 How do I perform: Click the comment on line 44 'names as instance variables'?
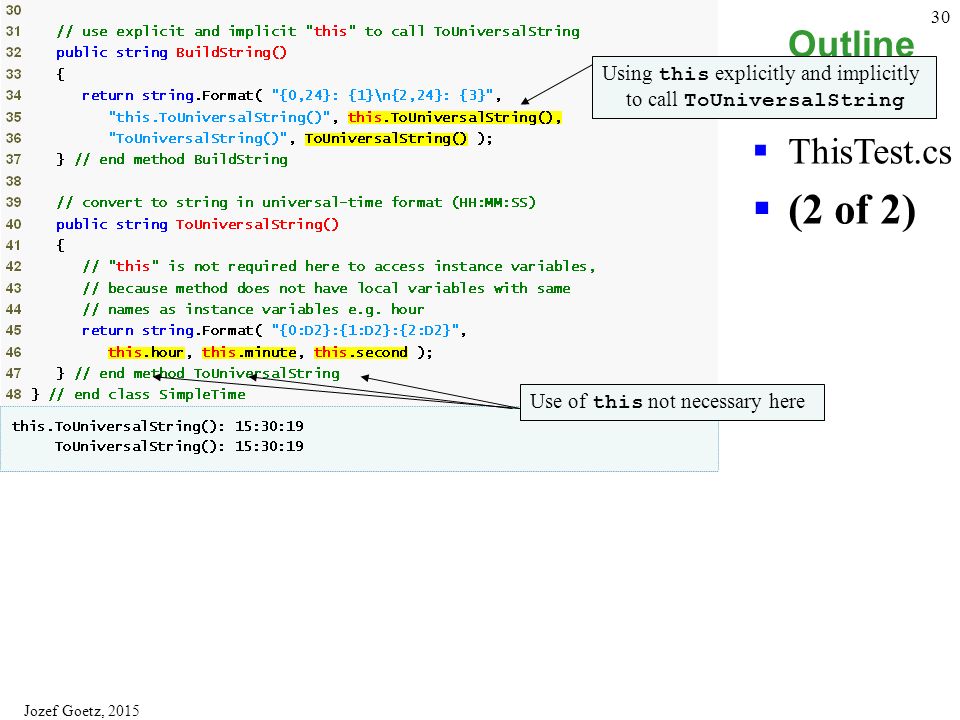[x=253, y=309]
